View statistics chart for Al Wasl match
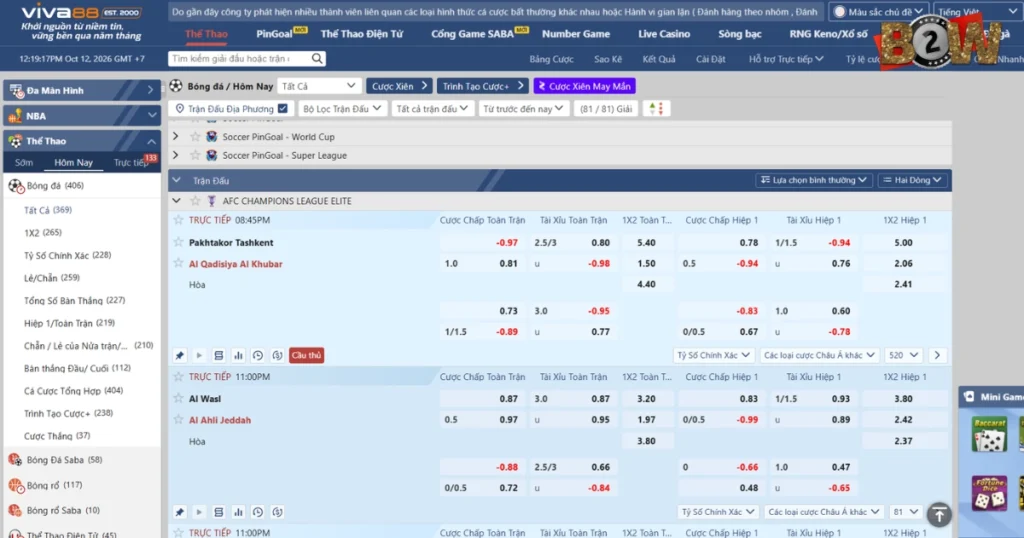Viewport: 1024px width, 538px height. click(x=238, y=512)
